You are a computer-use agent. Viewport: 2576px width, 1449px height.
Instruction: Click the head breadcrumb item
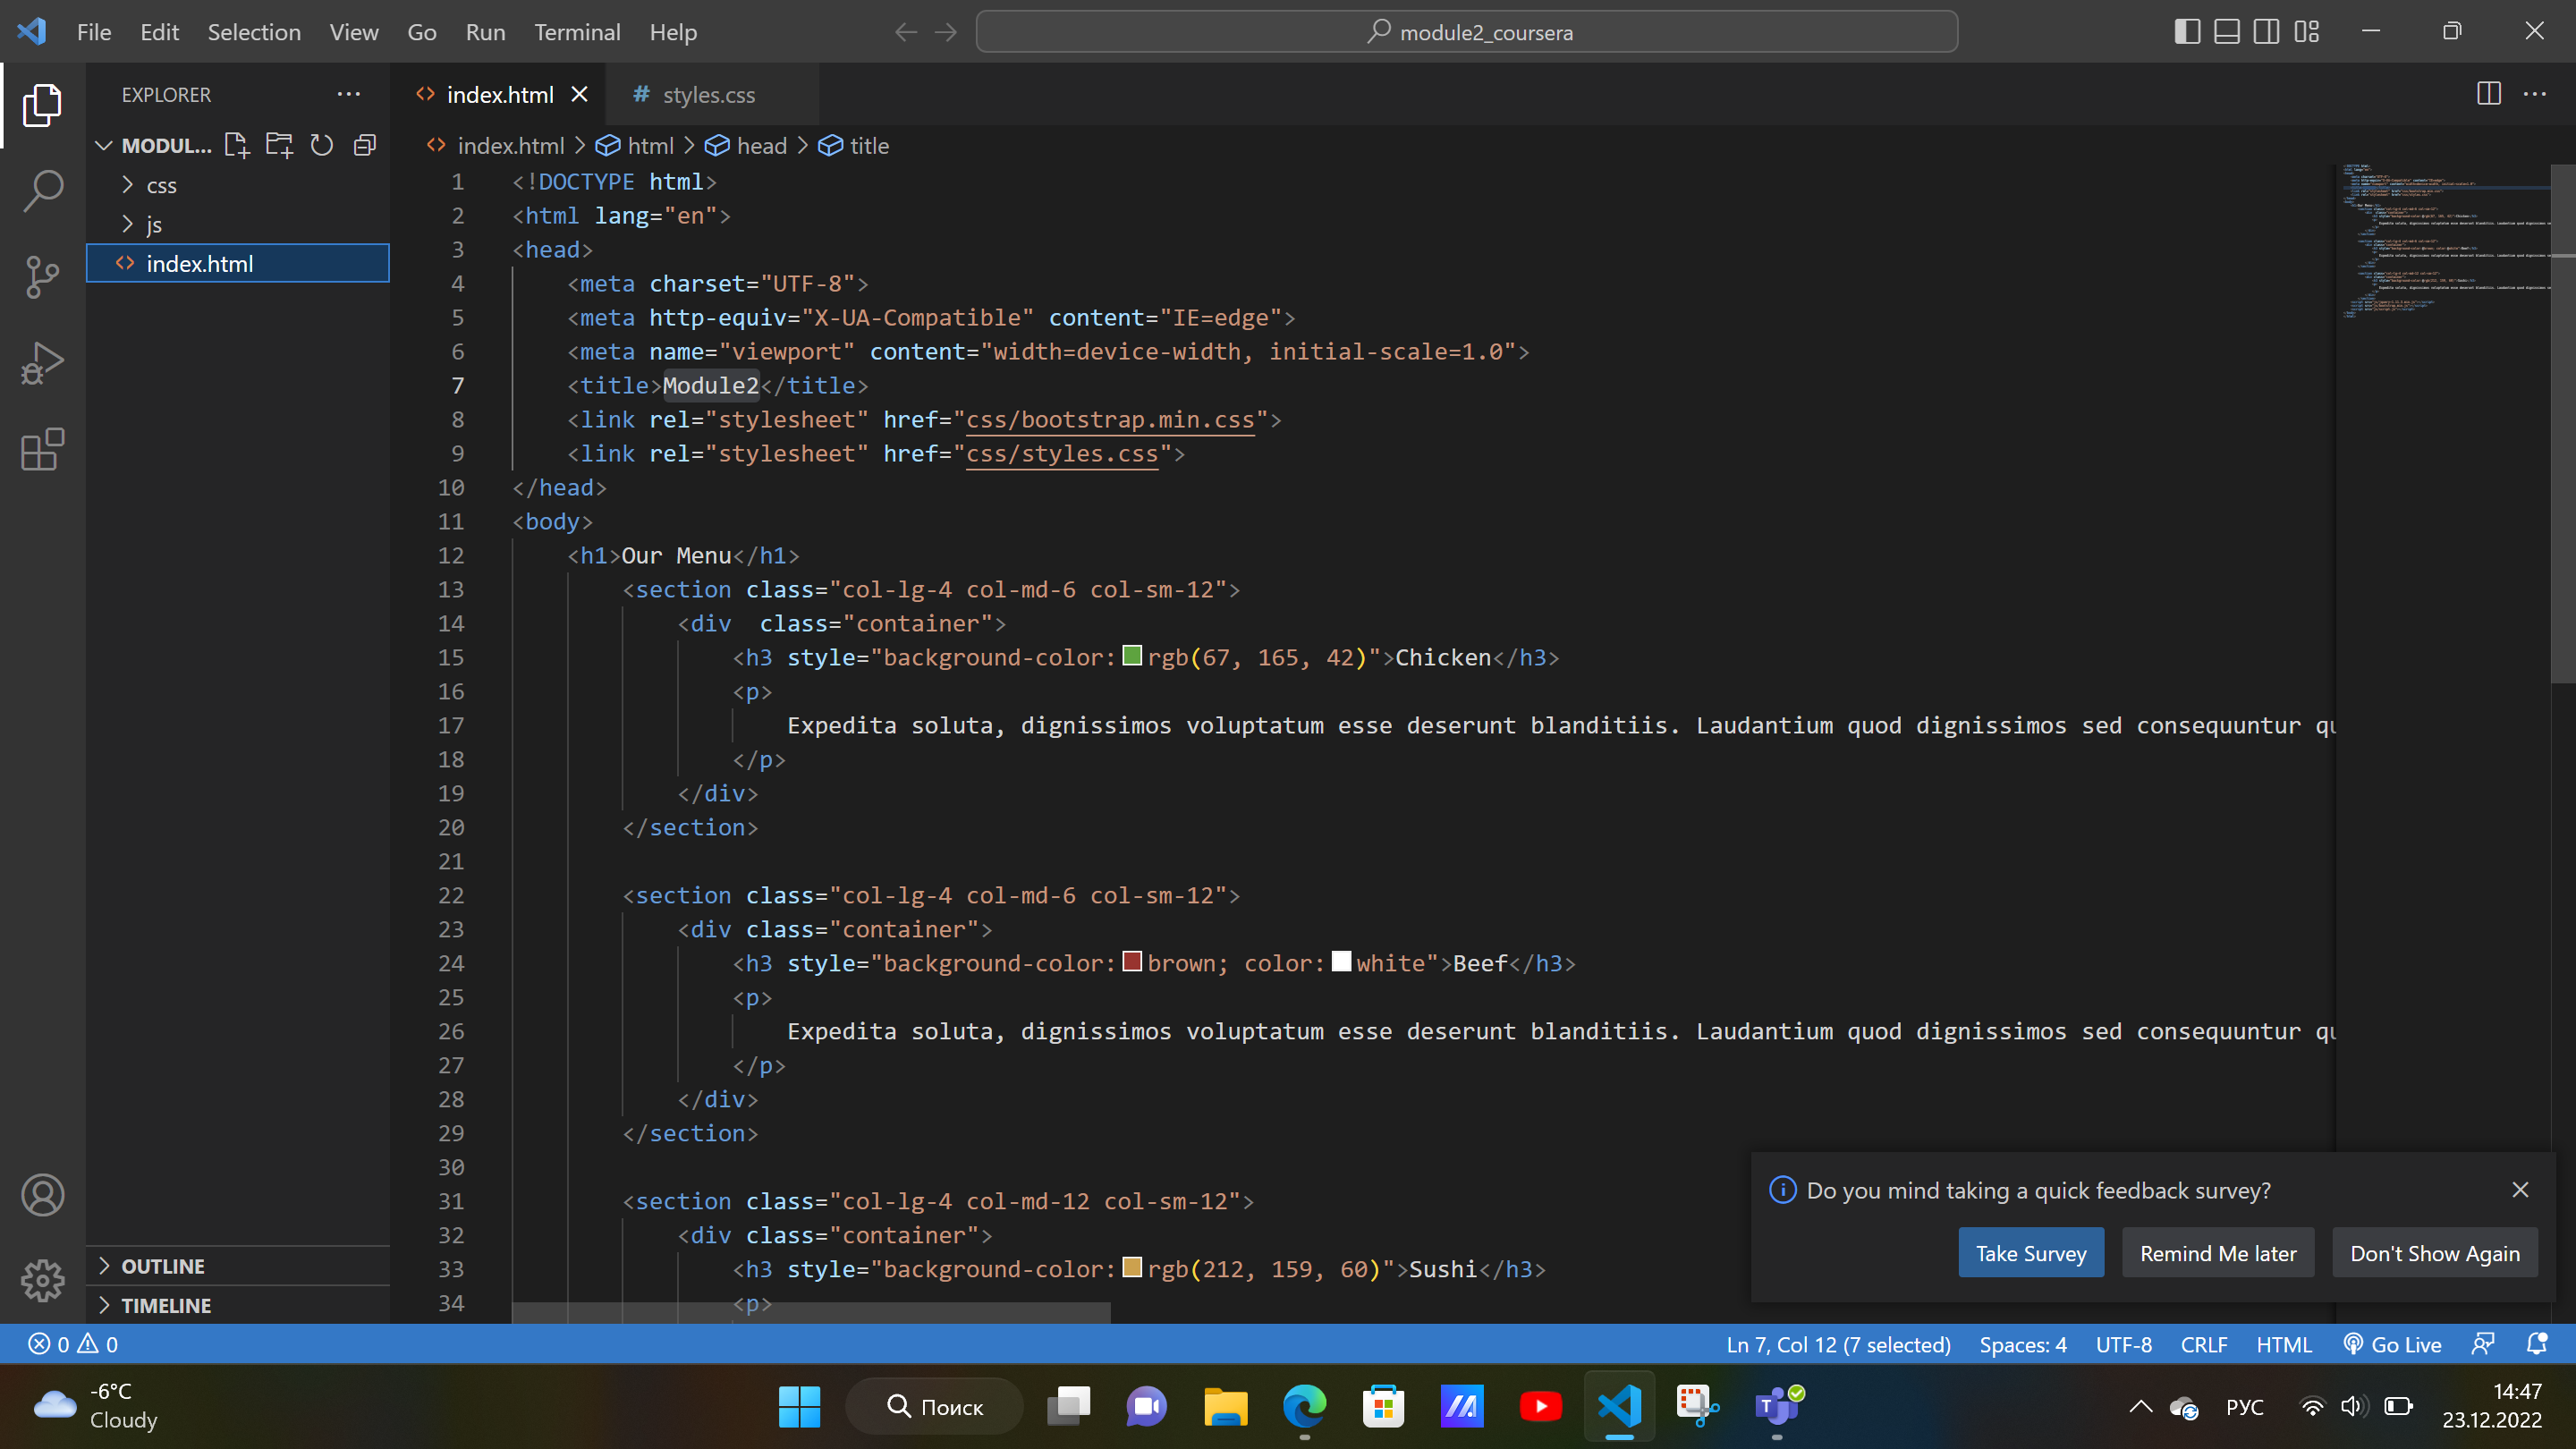click(762, 145)
